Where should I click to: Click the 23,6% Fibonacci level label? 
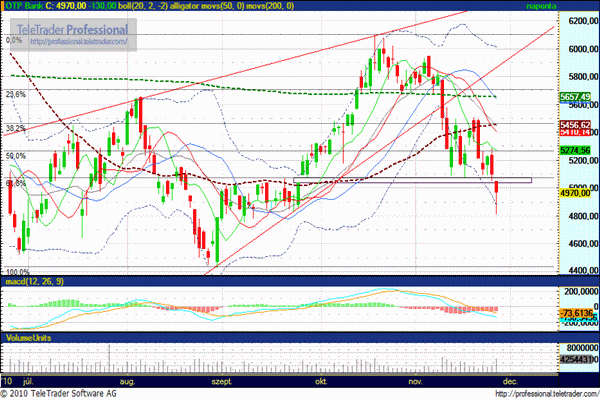tap(14, 94)
